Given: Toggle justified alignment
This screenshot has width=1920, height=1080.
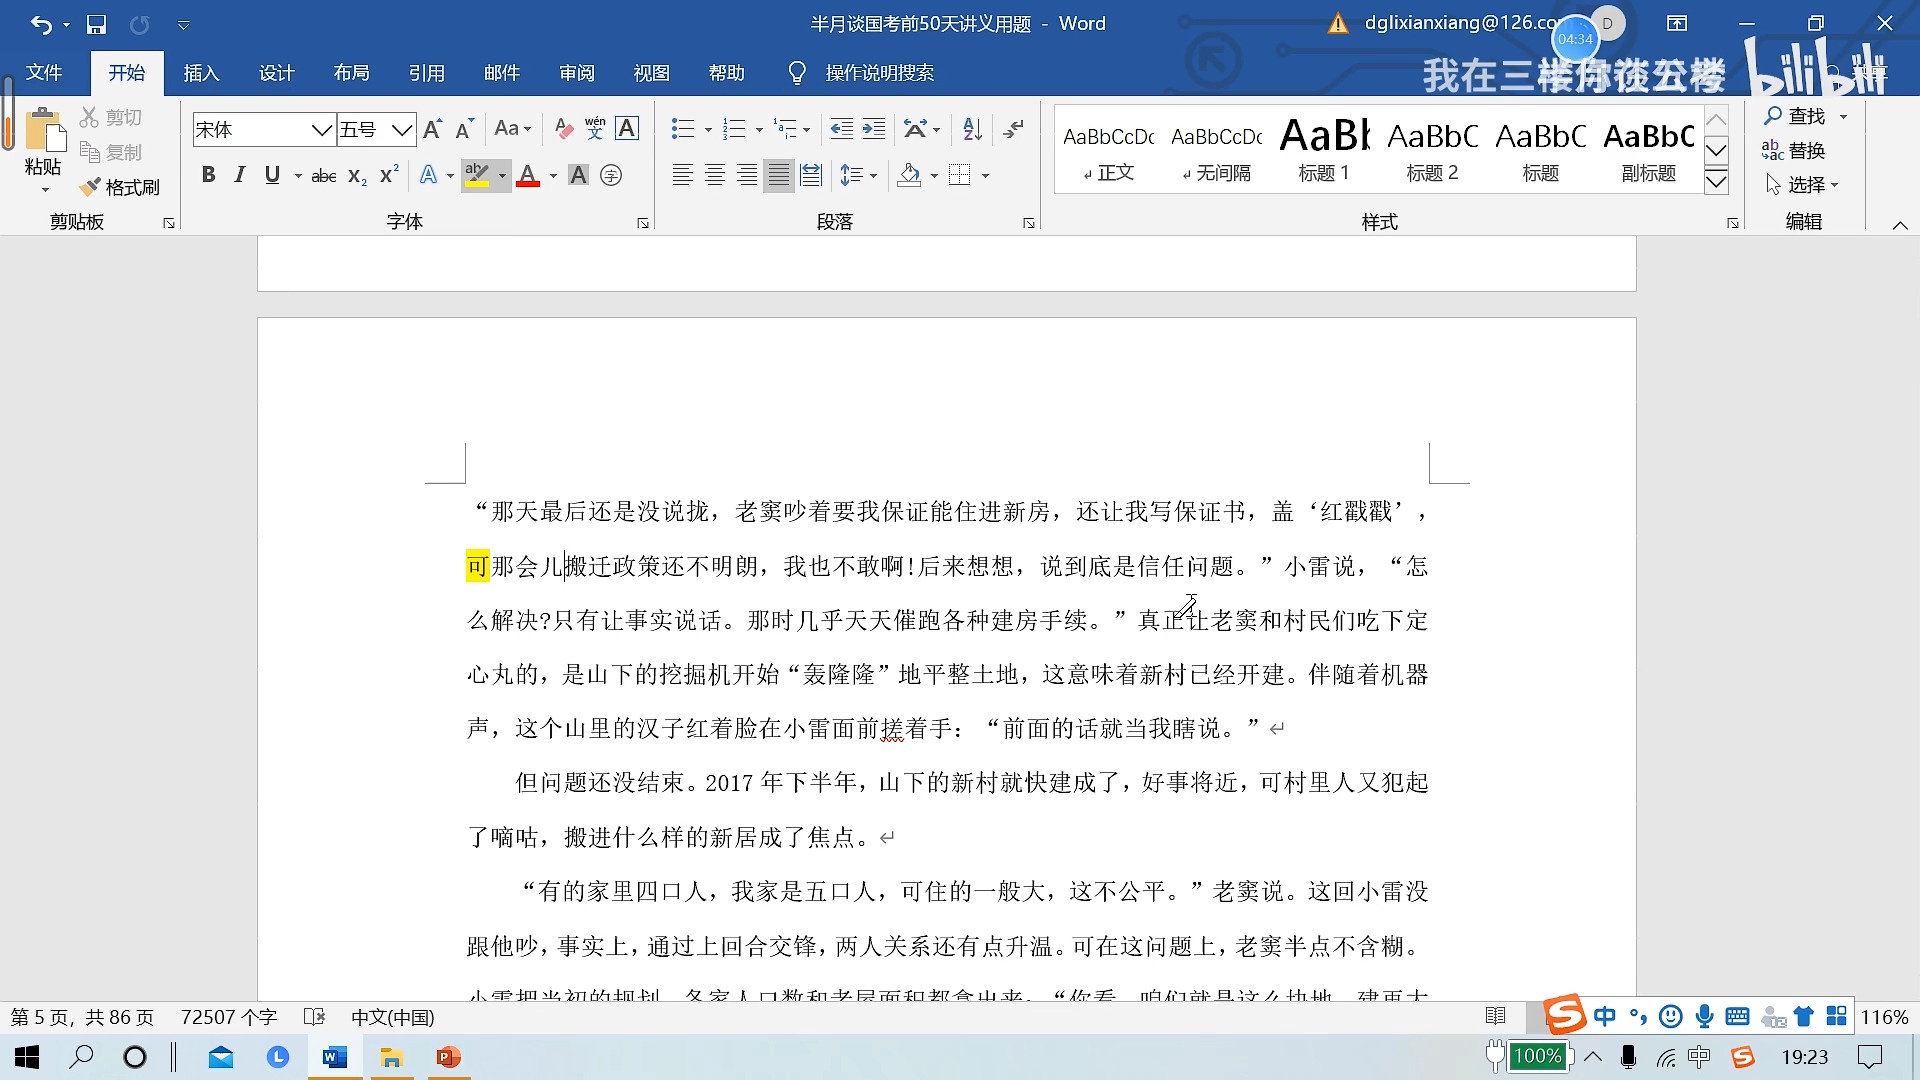Looking at the screenshot, I should [778, 176].
